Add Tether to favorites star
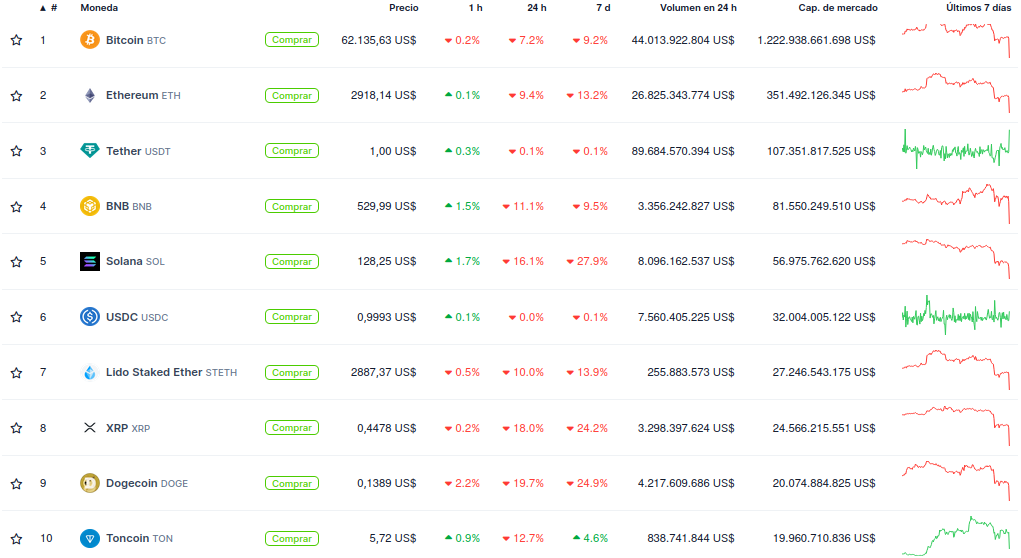 [16, 150]
